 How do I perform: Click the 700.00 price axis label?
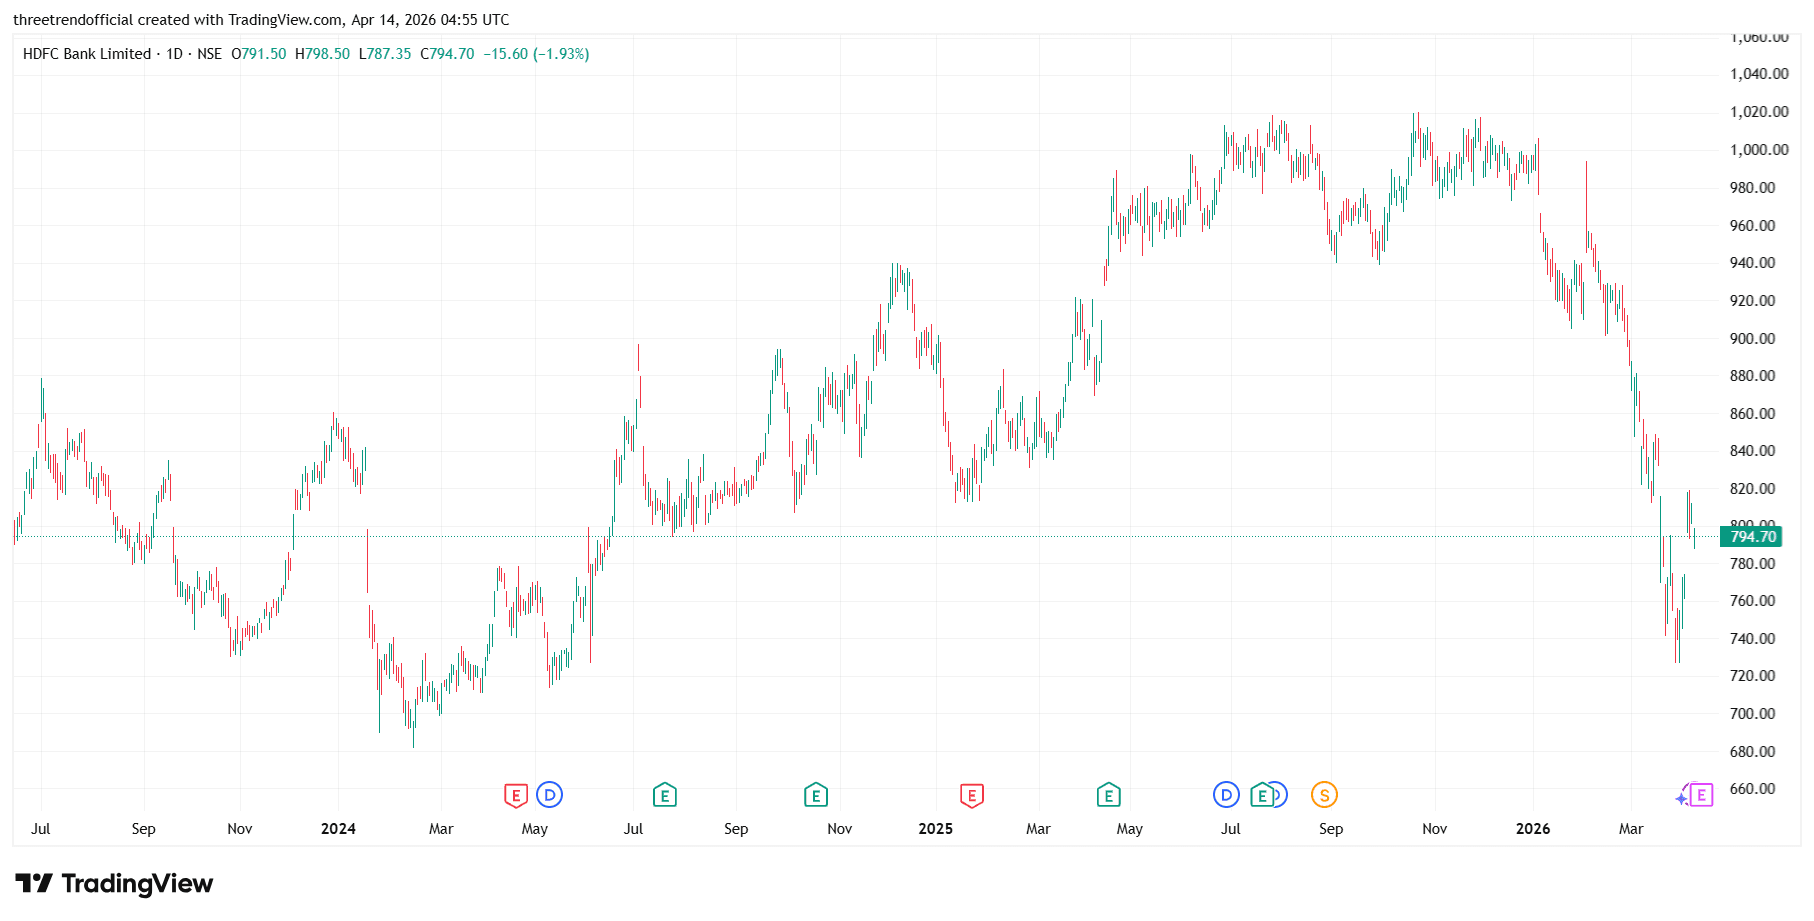(x=1752, y=714)
